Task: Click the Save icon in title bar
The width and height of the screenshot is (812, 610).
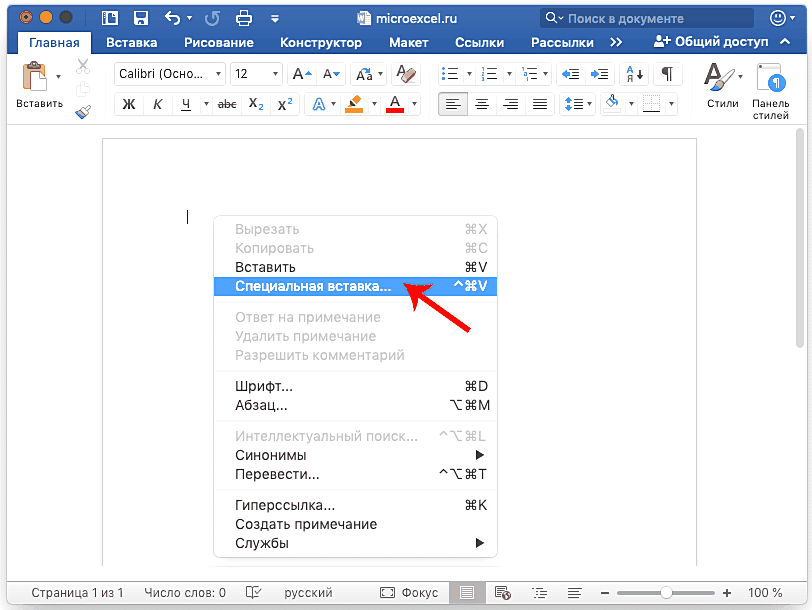Action: [x=141, y=18]
